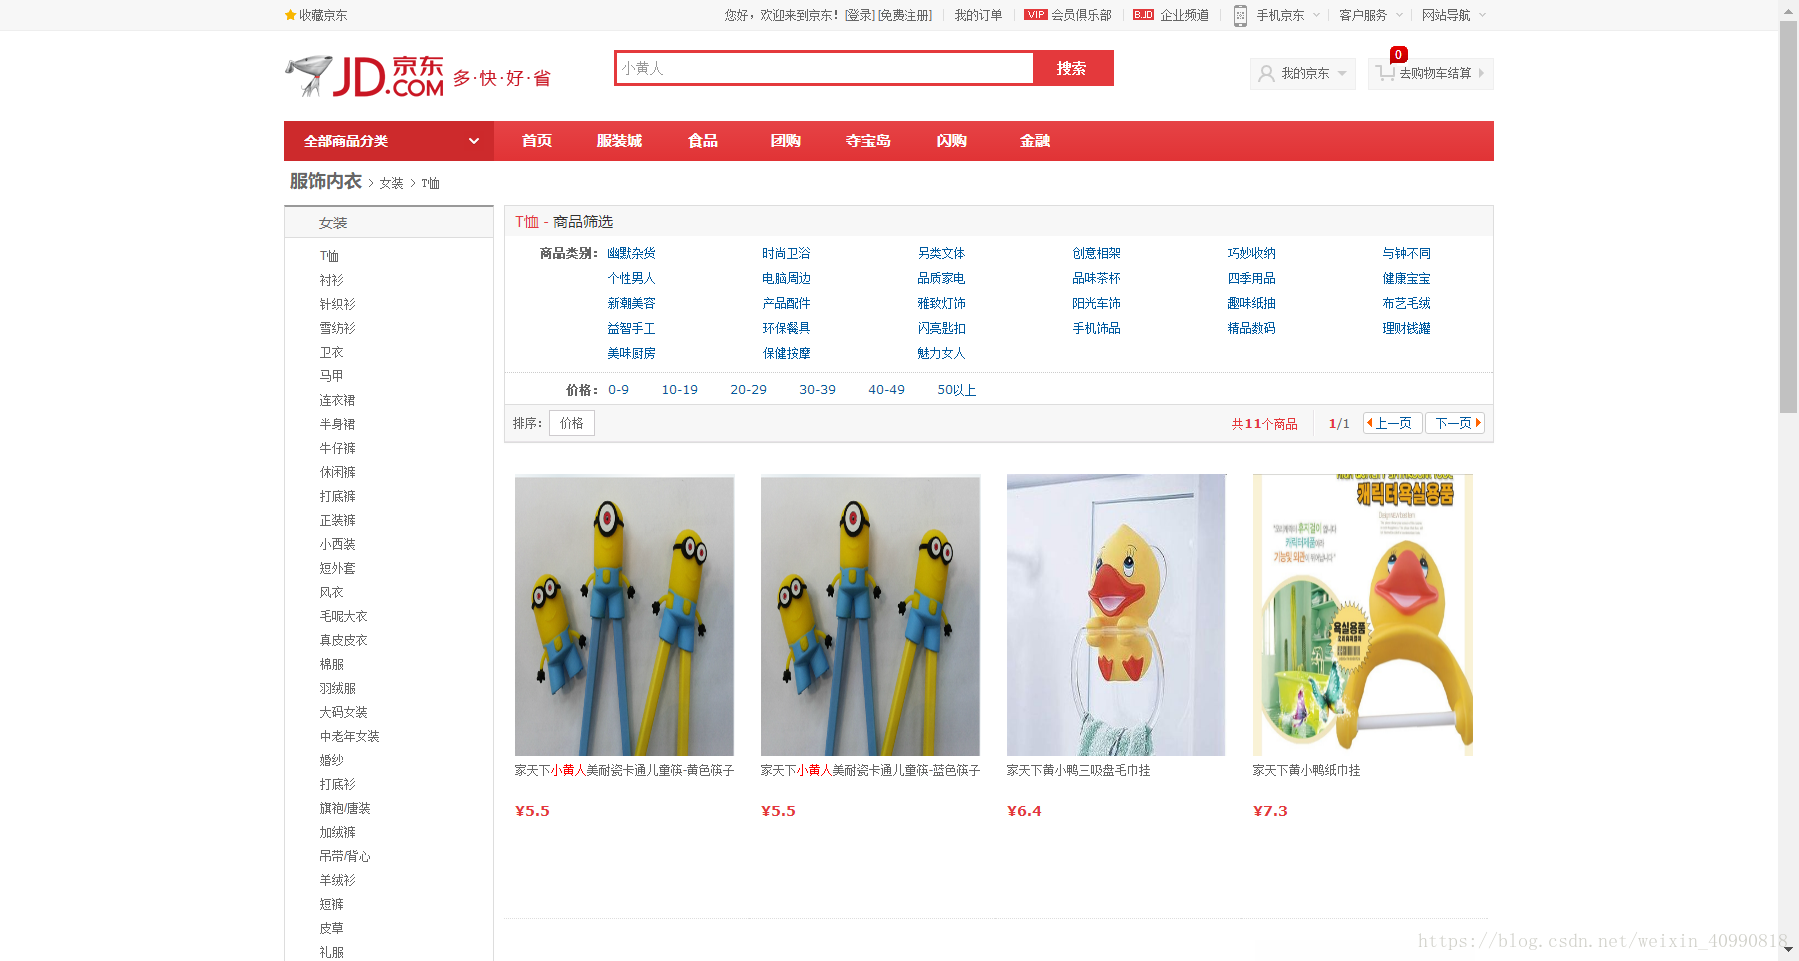Expand the 手机京东 dropdown arrow
Viewport: 1799px width, 961px height.
1316,15
